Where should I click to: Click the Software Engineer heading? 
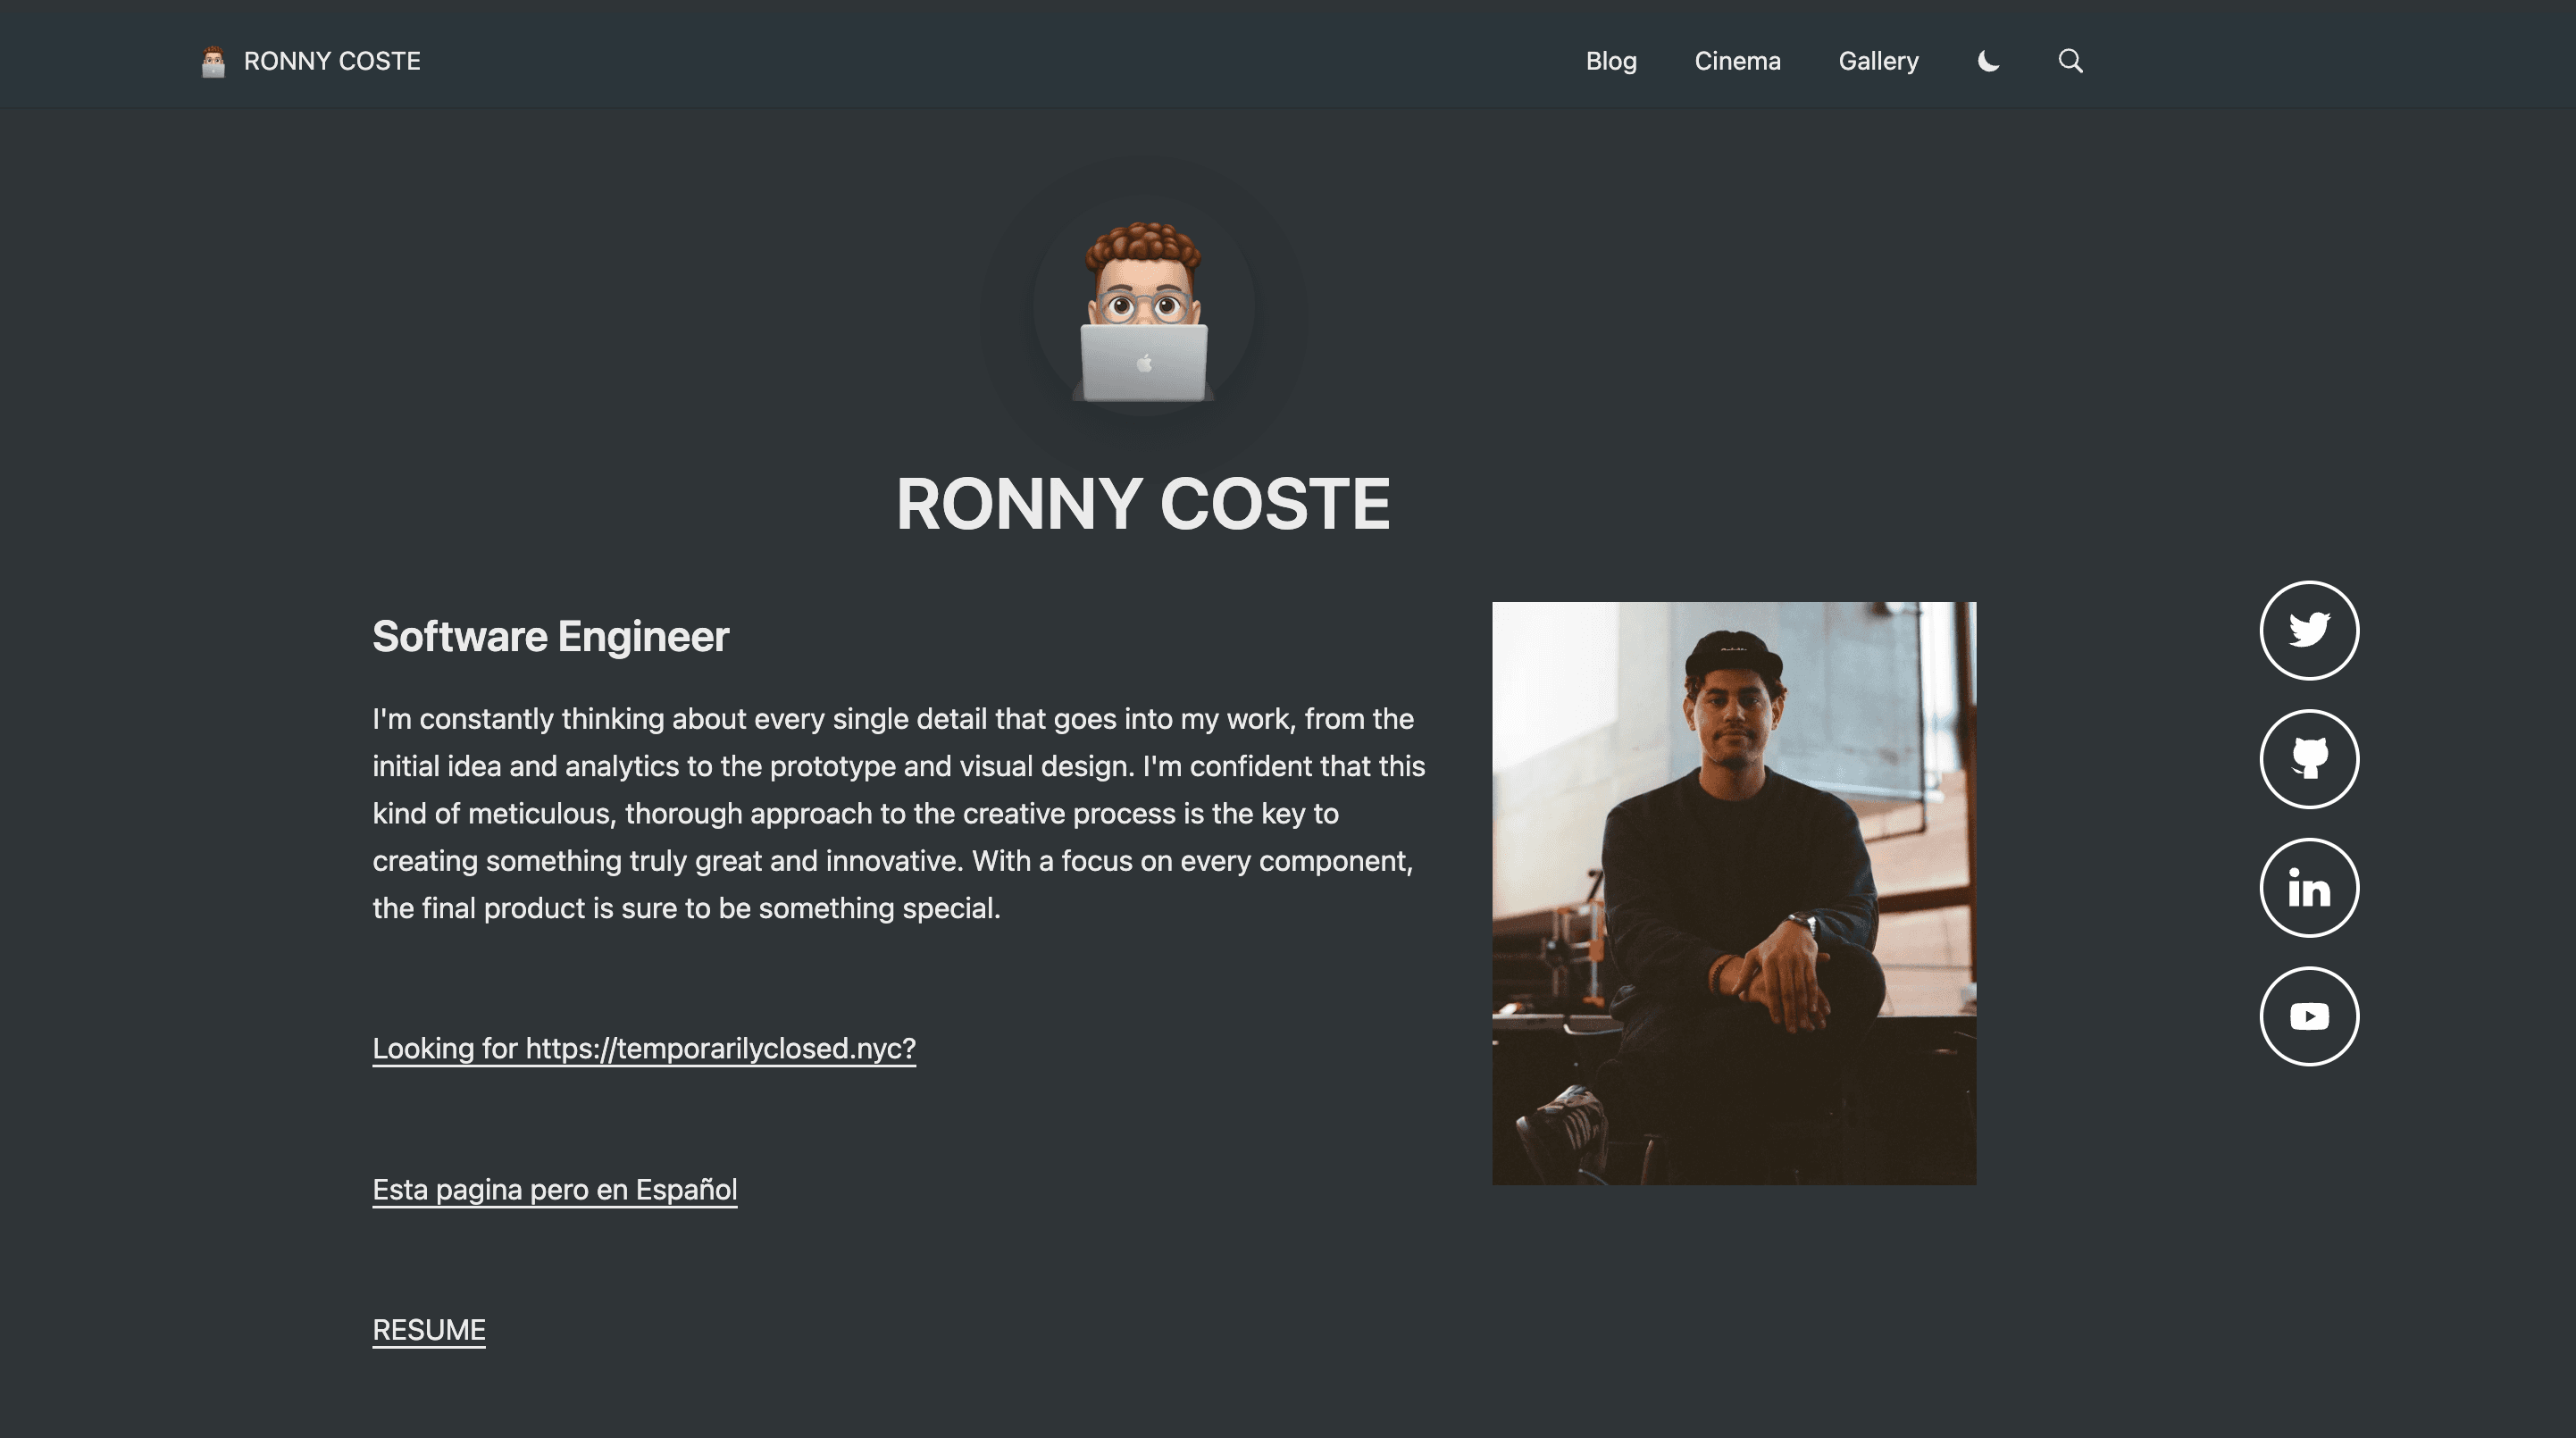[550, 637]
